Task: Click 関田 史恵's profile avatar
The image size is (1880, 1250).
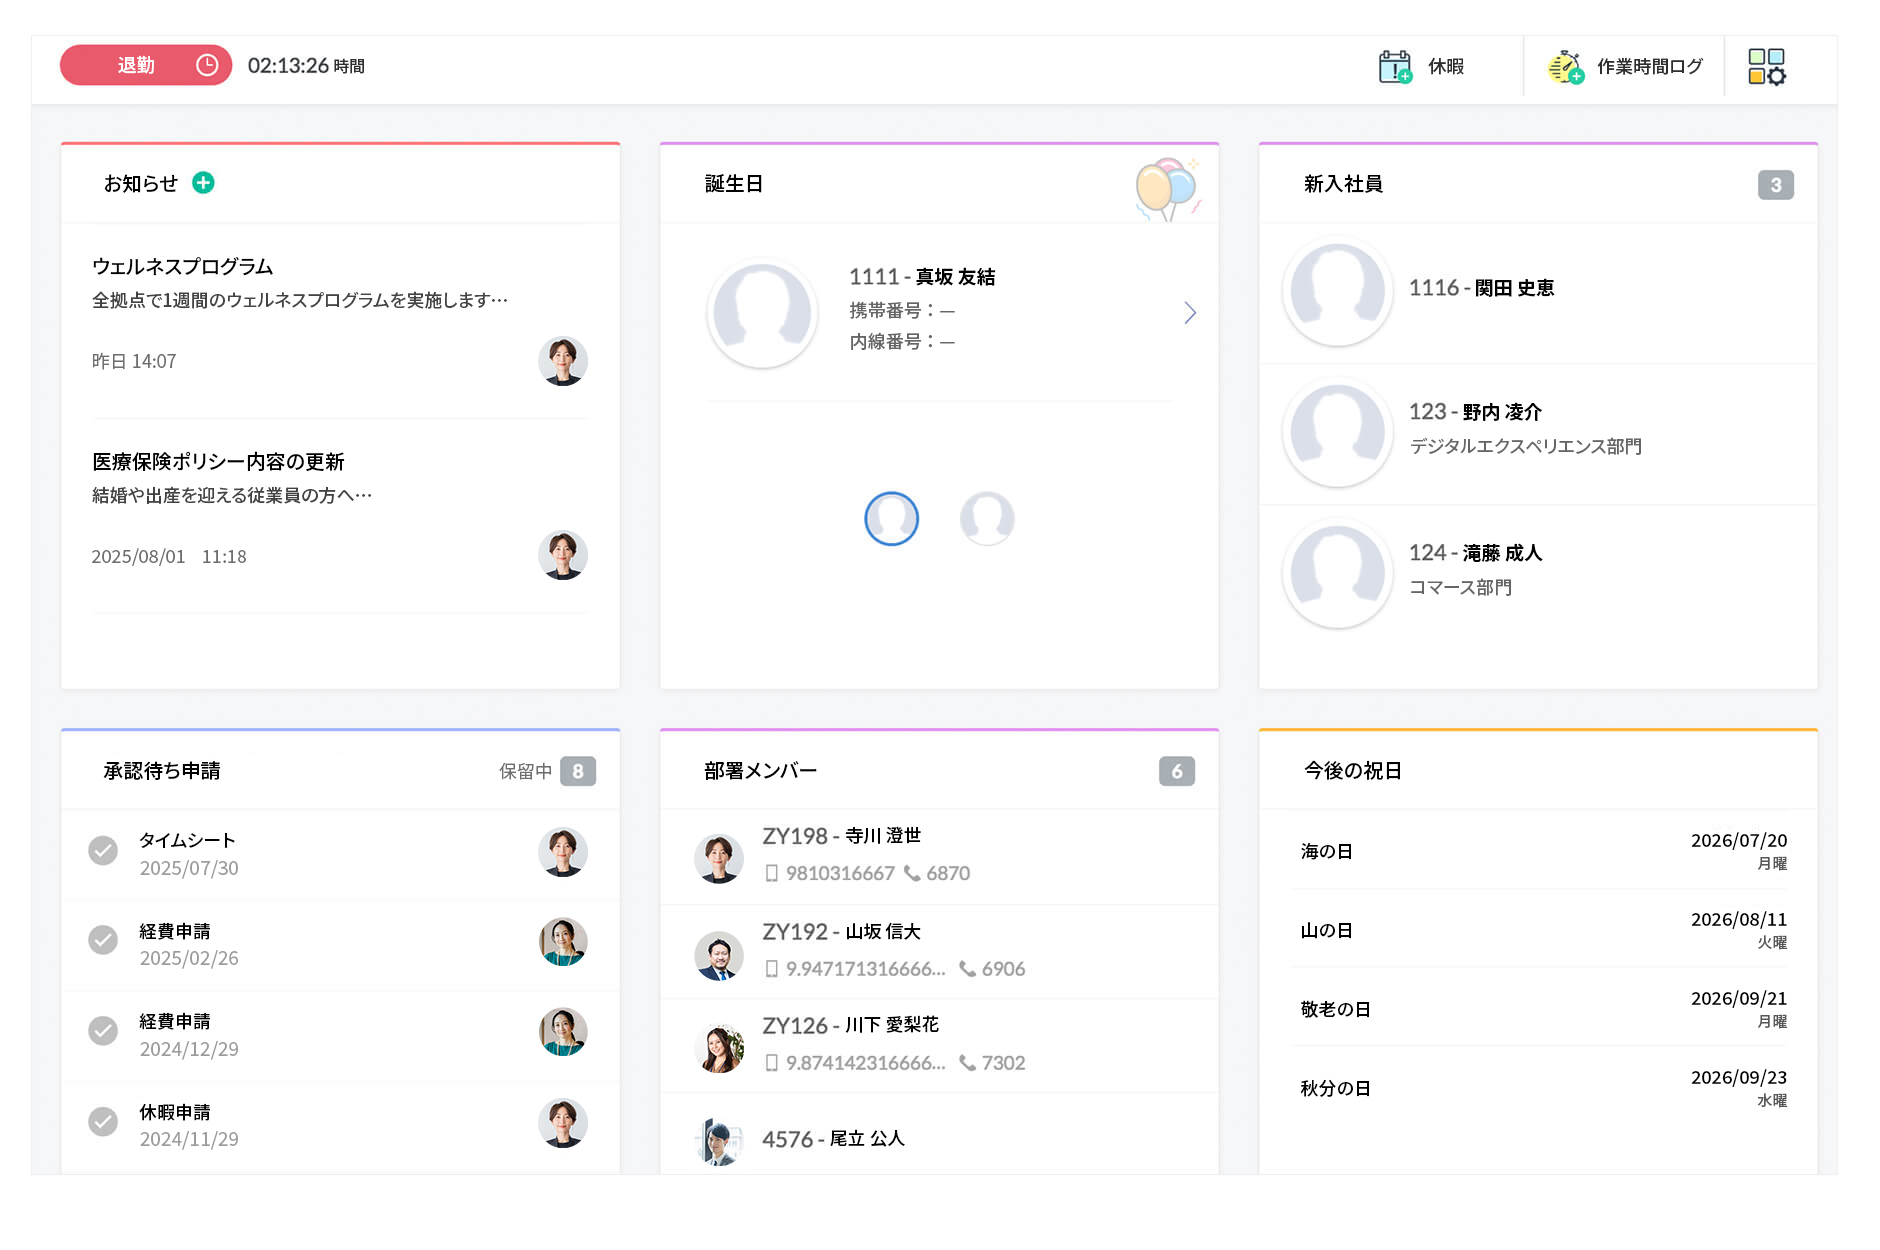Action: pyautogui.click(x=1337, y=290)
